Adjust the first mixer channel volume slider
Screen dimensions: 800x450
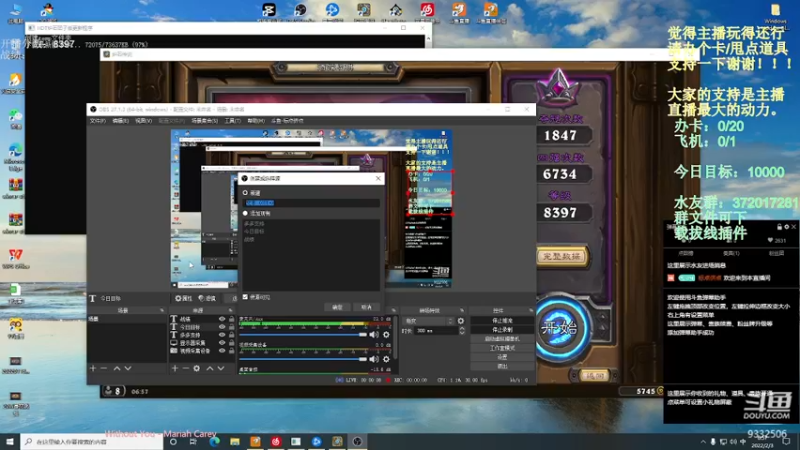pyautogui.click(x=303, y=335)
